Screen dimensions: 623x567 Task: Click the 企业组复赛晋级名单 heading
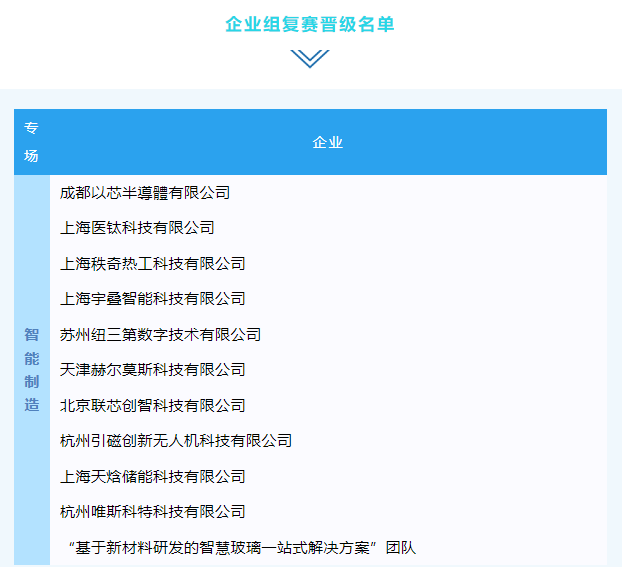[x=310, y=24]
